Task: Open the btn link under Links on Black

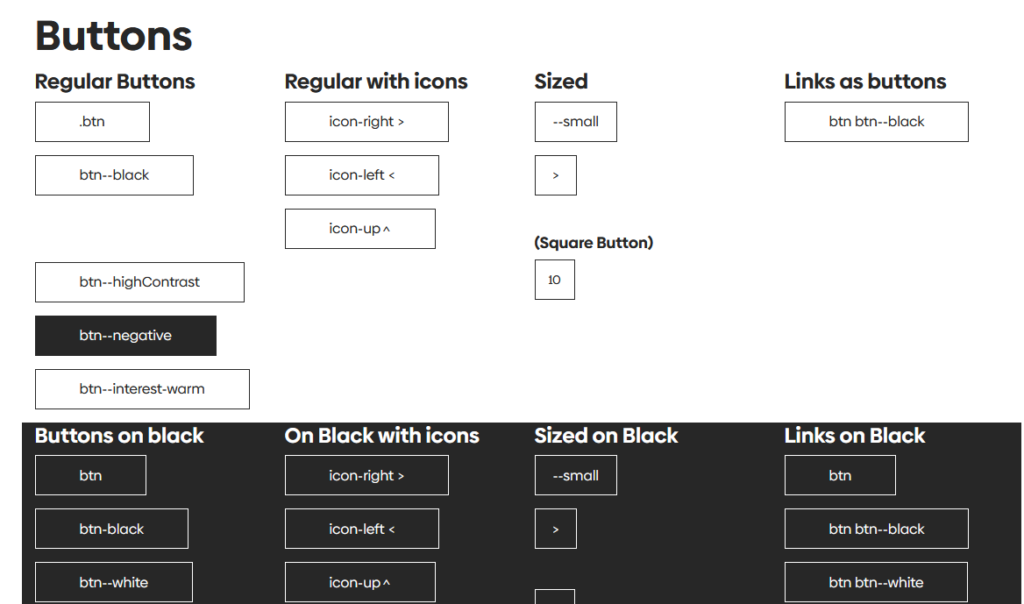Action: click(x=840, y=476)
